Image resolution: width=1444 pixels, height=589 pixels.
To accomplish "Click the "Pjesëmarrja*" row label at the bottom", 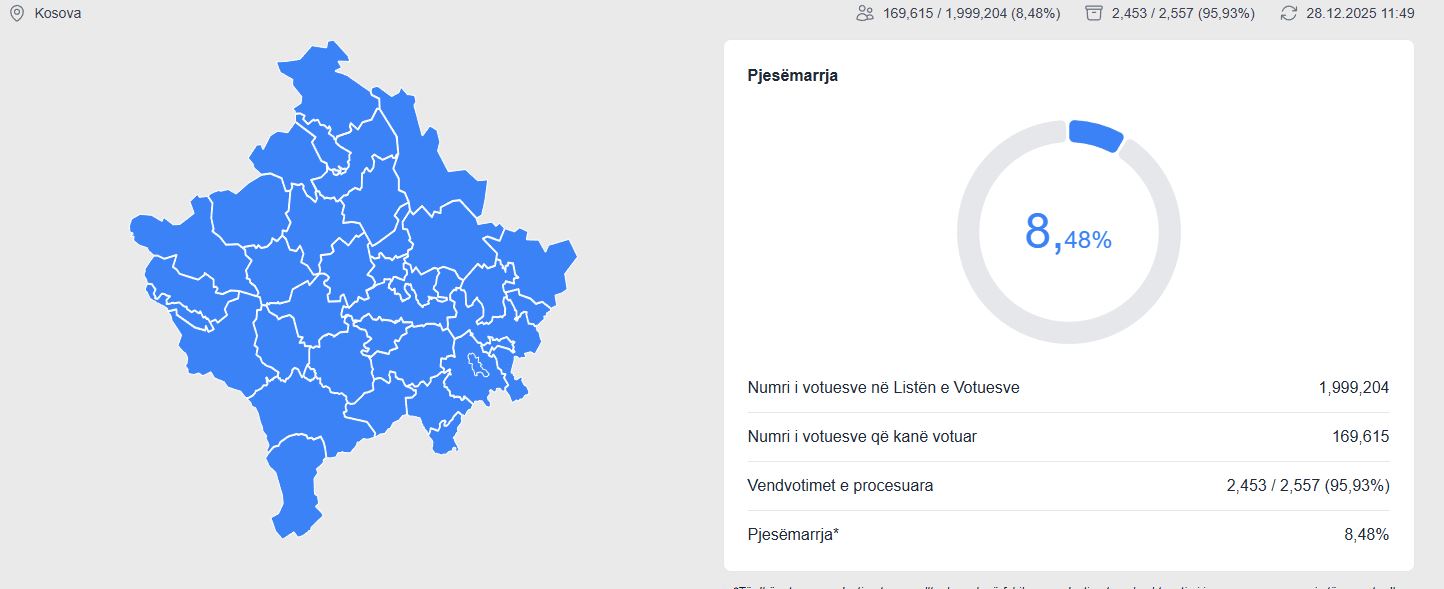I will (793, 535).
